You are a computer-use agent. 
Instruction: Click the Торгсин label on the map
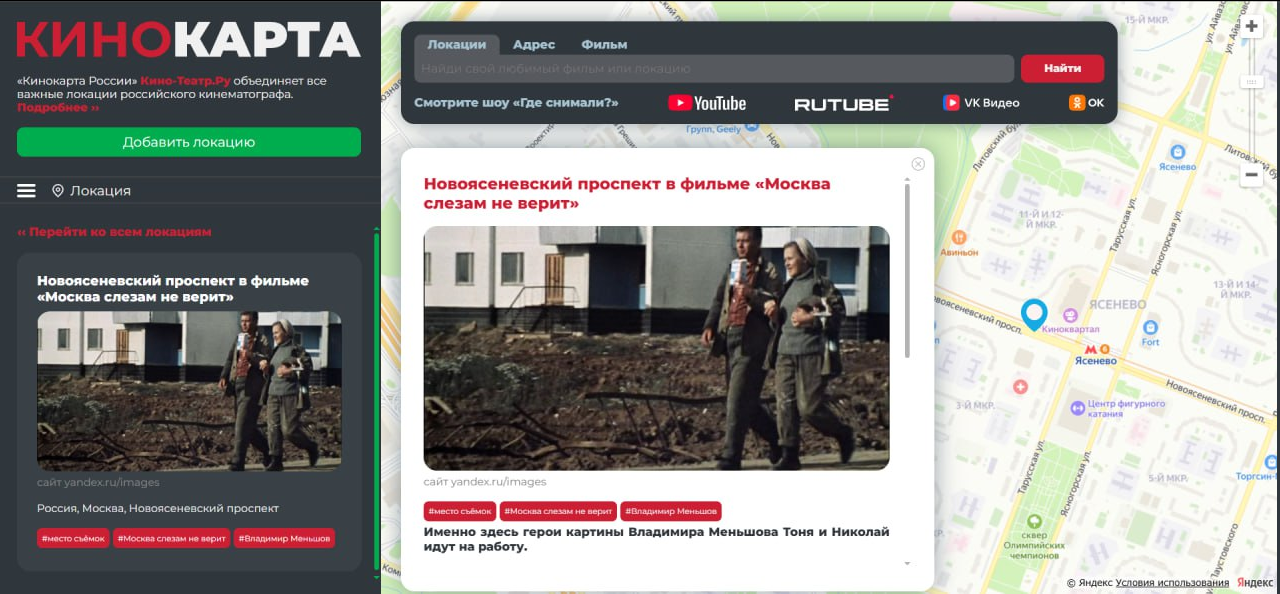(1255, 477)
